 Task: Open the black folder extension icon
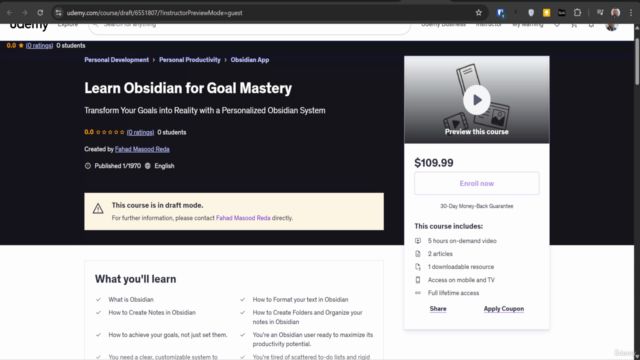[x=562, y=13]
